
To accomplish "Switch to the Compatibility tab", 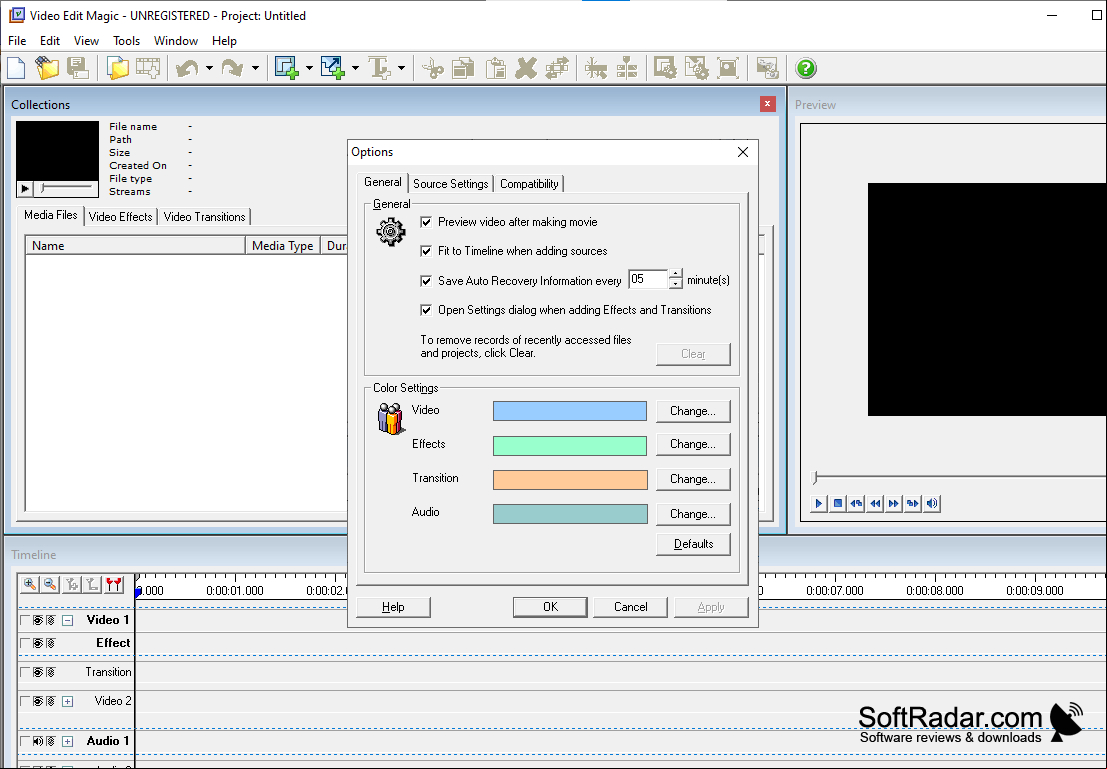I will pos(529,184).
